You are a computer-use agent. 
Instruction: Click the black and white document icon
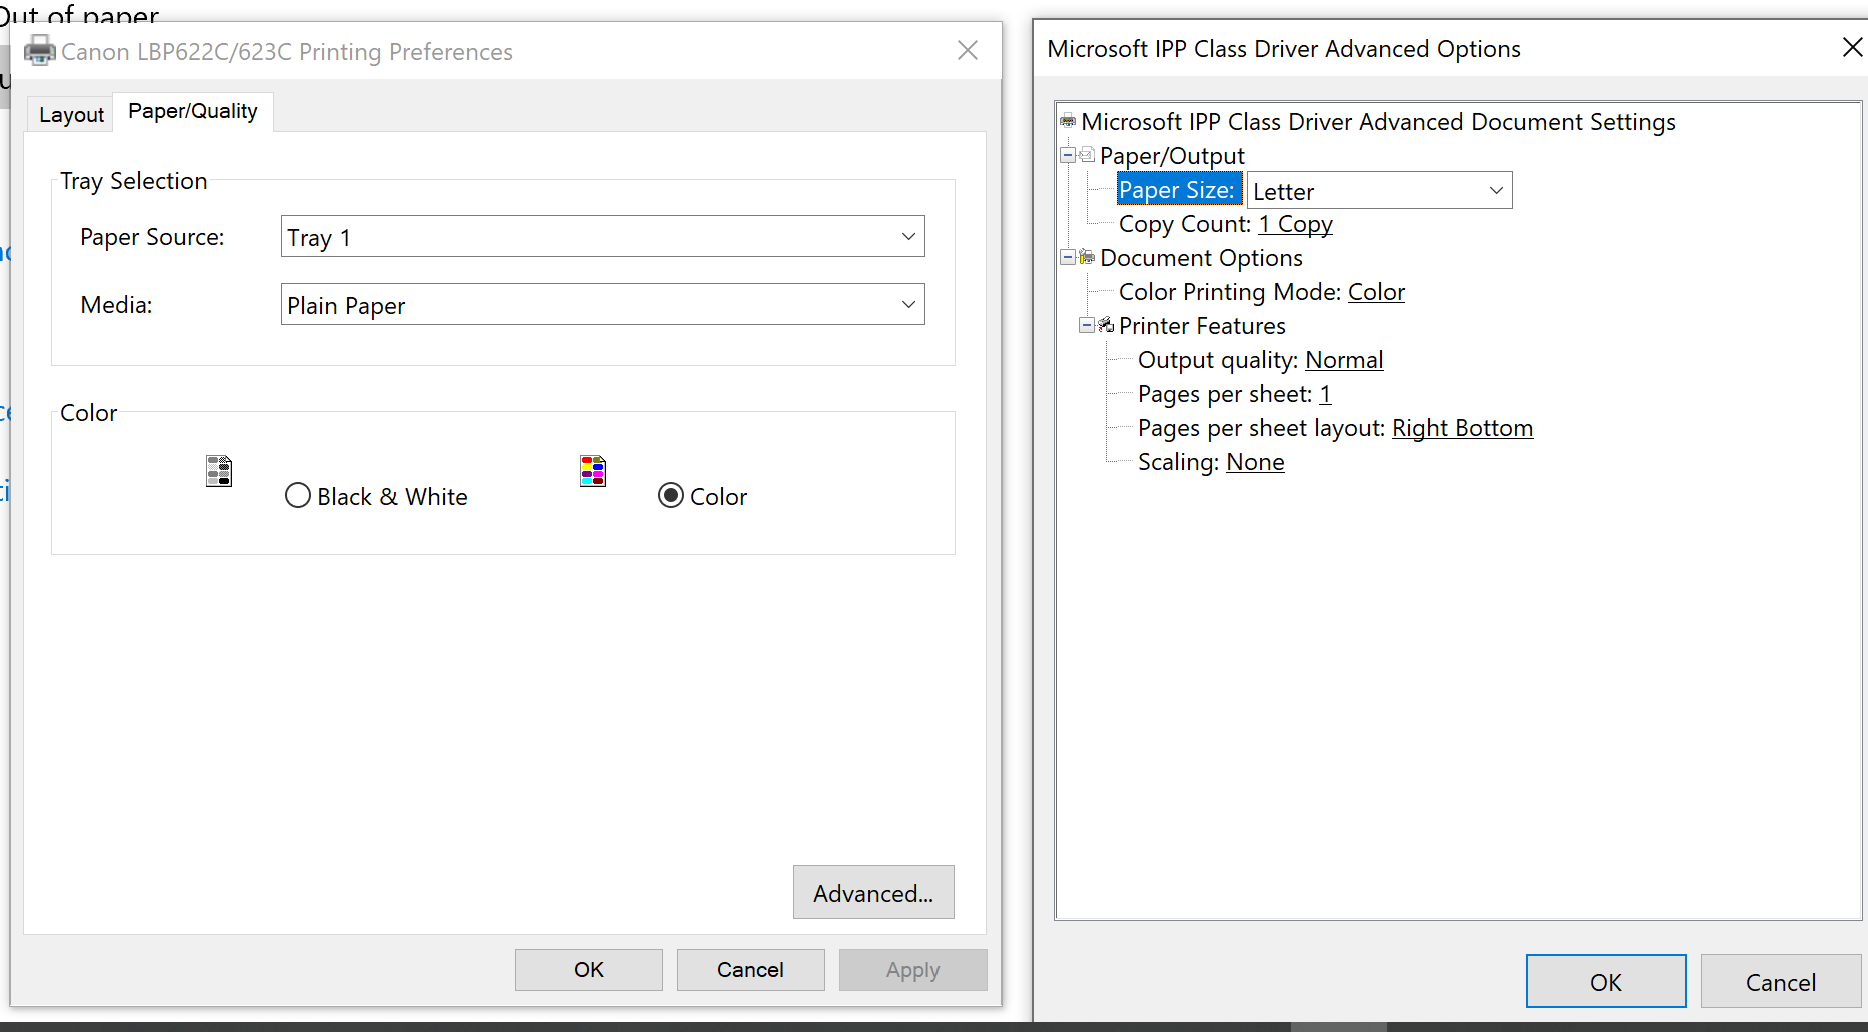(x=219, y=471)
